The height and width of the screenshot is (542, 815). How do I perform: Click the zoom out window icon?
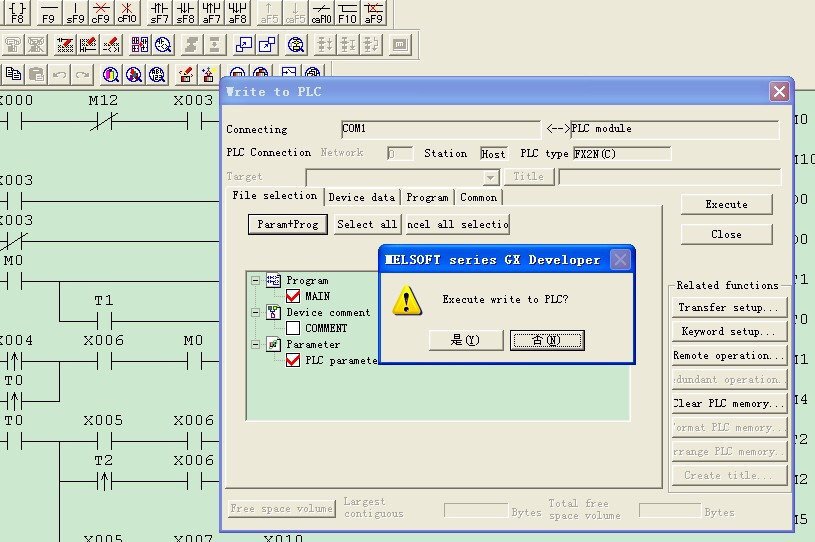click(x=267, y=45)
